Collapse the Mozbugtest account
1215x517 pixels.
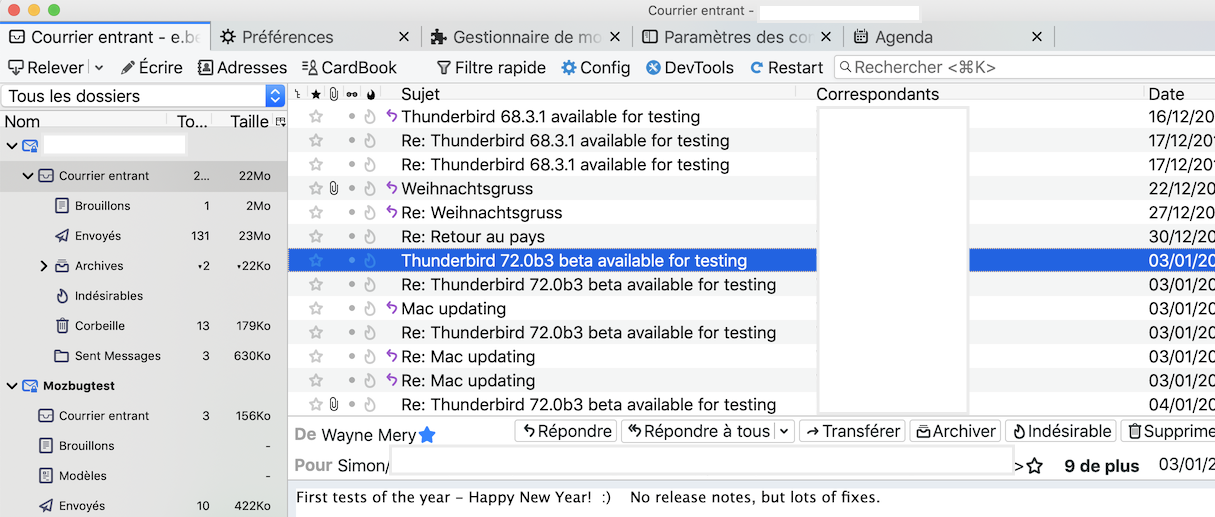[x=11, y=386]
